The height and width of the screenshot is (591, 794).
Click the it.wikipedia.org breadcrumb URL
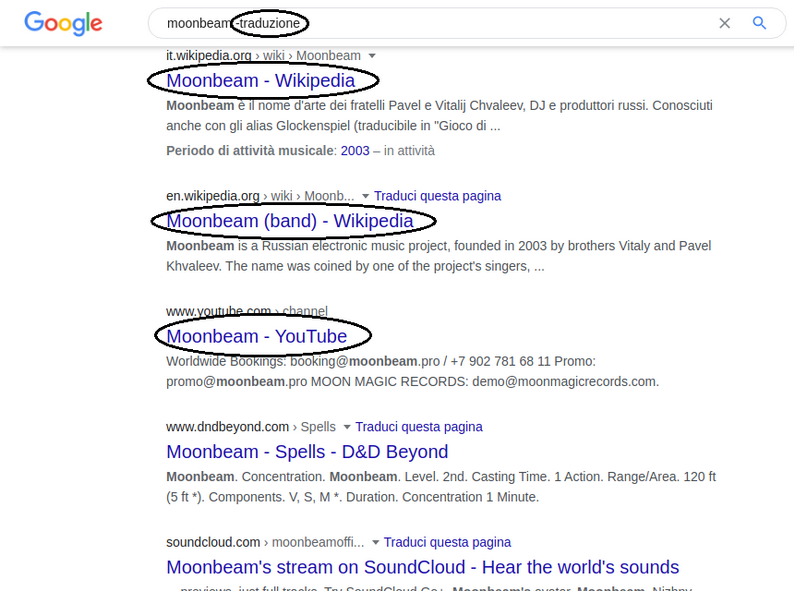(263, 56)
